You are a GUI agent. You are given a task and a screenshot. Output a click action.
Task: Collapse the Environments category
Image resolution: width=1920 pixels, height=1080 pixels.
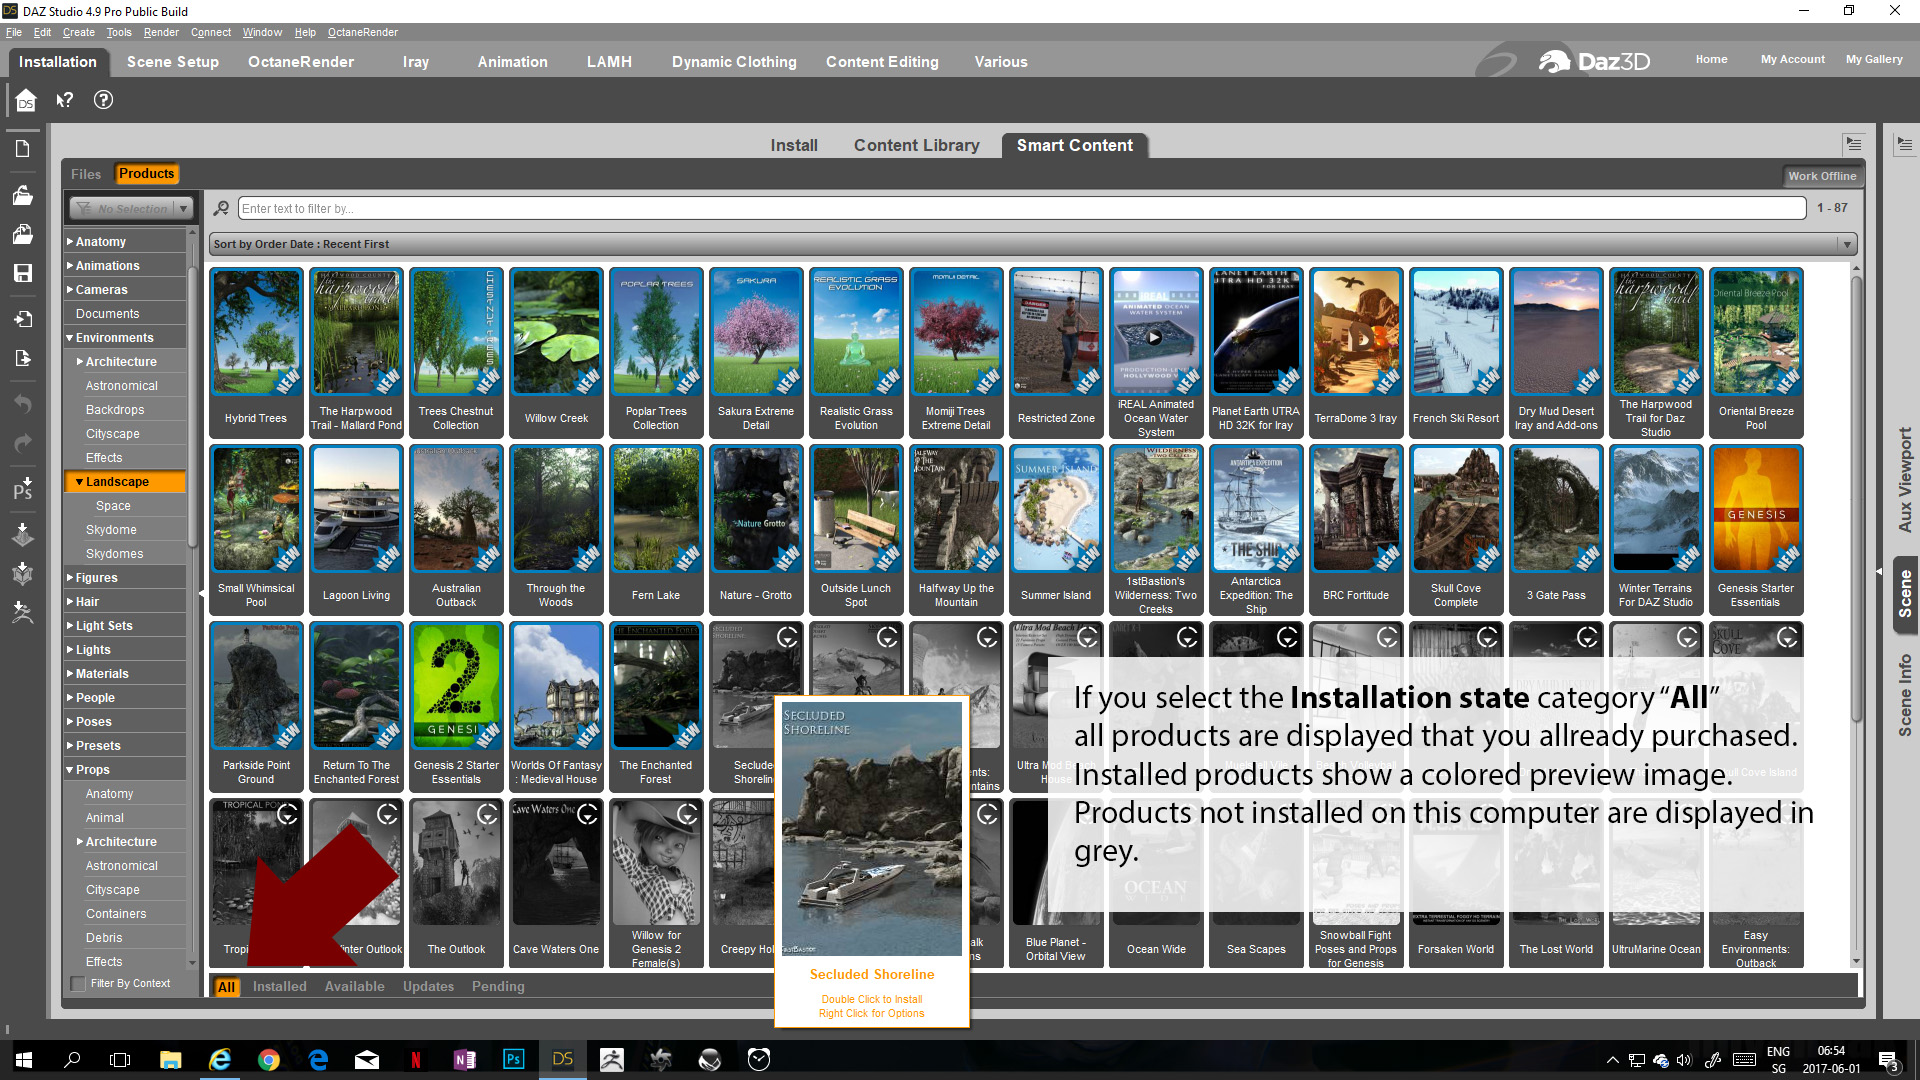click(114, 338)
